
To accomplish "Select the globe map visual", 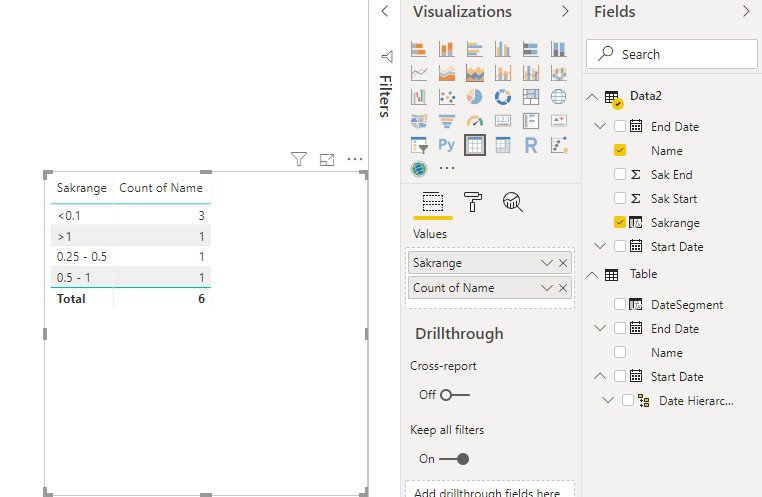I will [x=558, y=97].
